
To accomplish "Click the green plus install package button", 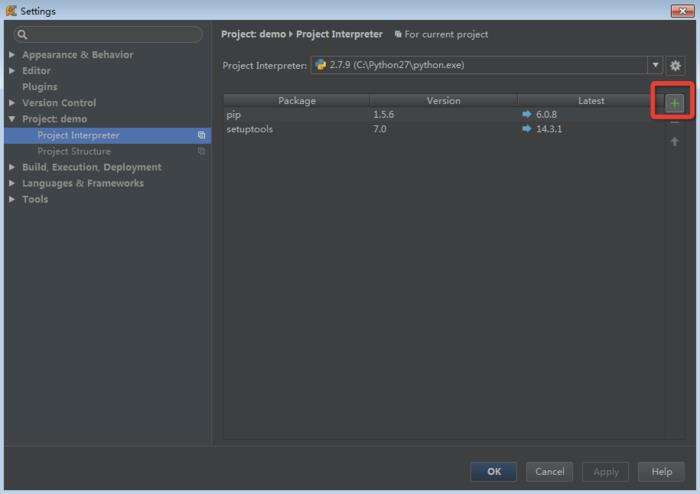I will coord(674,104).
